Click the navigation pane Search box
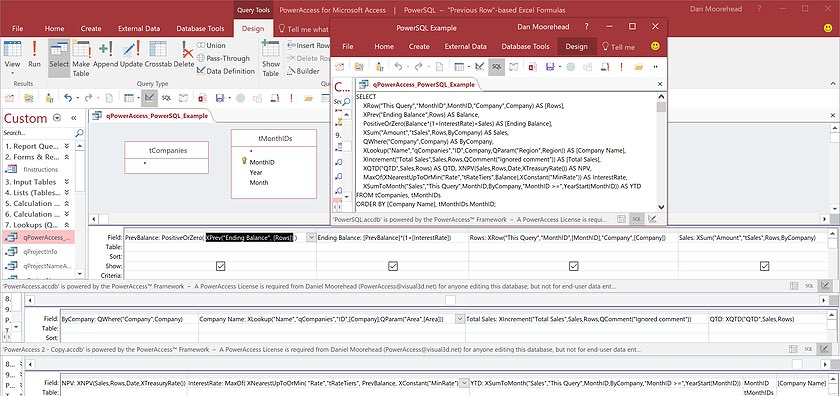 click(x=38, y=132)
